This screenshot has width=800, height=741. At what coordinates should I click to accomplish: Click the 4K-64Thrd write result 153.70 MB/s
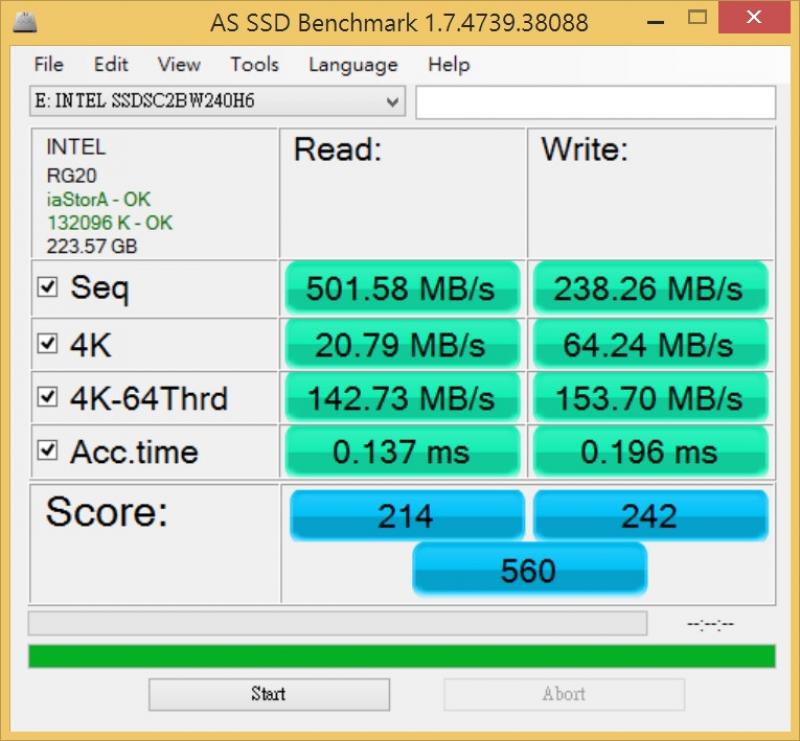(x=651, y=396)
